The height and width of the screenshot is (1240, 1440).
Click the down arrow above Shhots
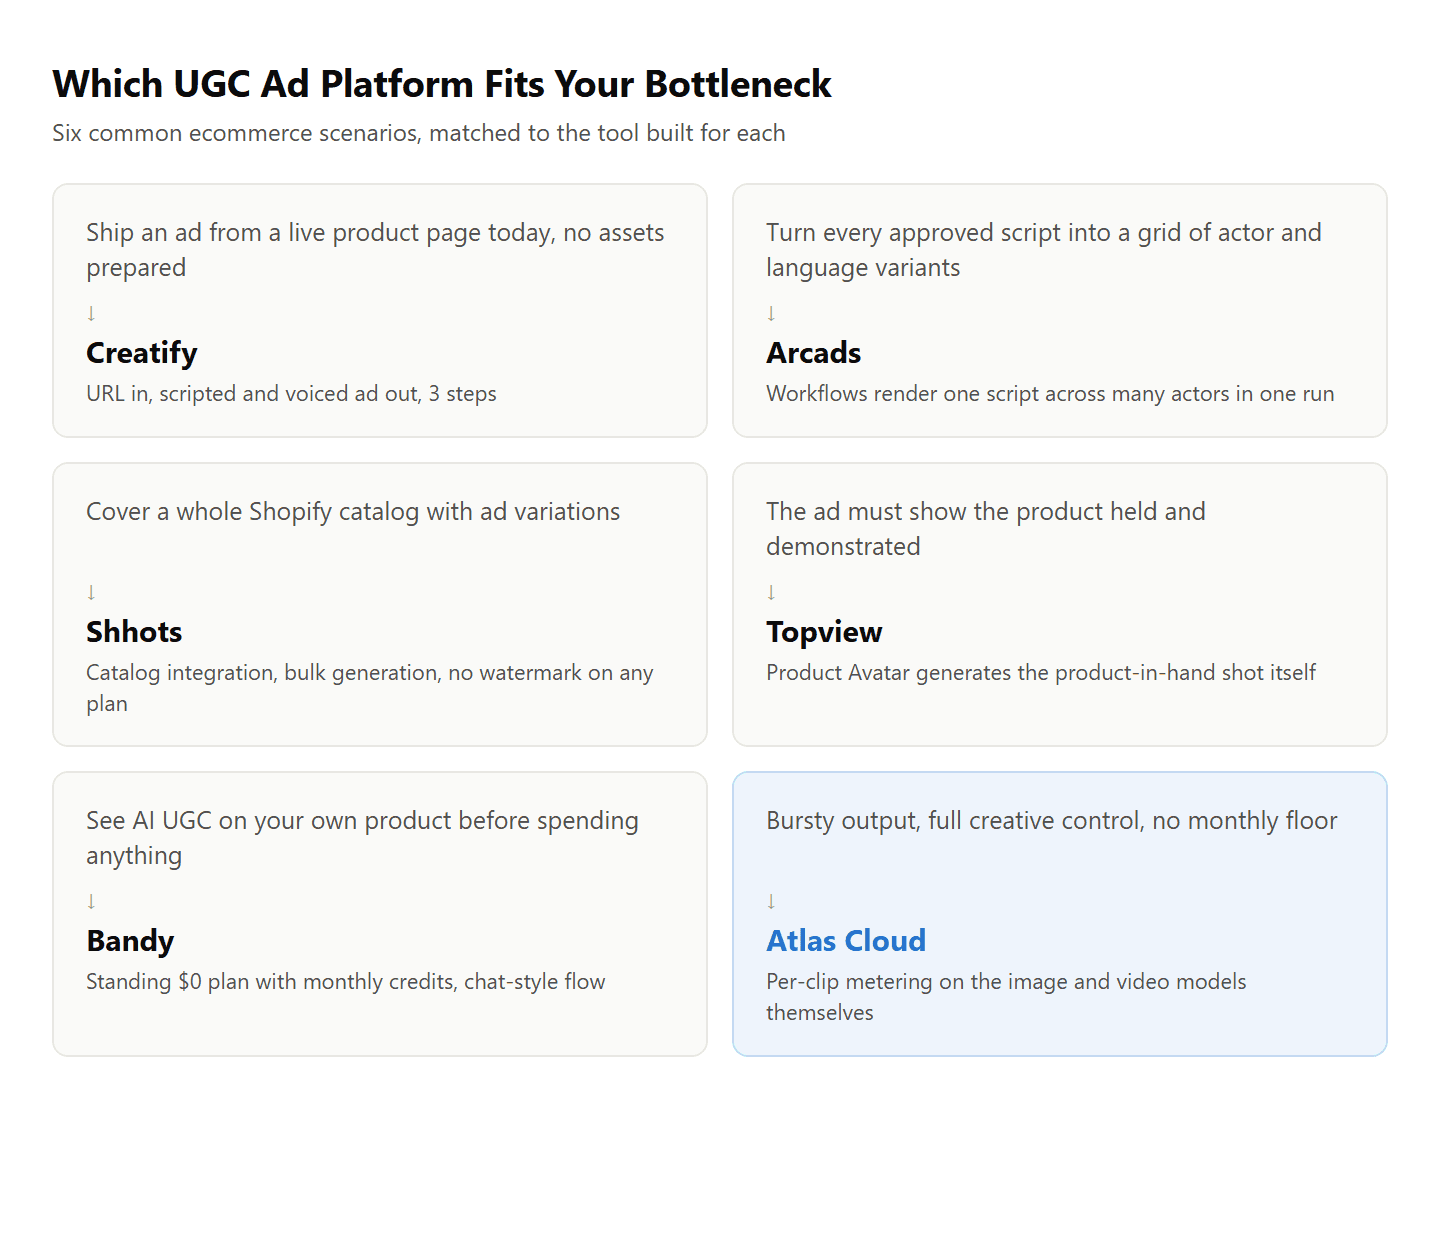pyautogui.click(x=91, y=593)
